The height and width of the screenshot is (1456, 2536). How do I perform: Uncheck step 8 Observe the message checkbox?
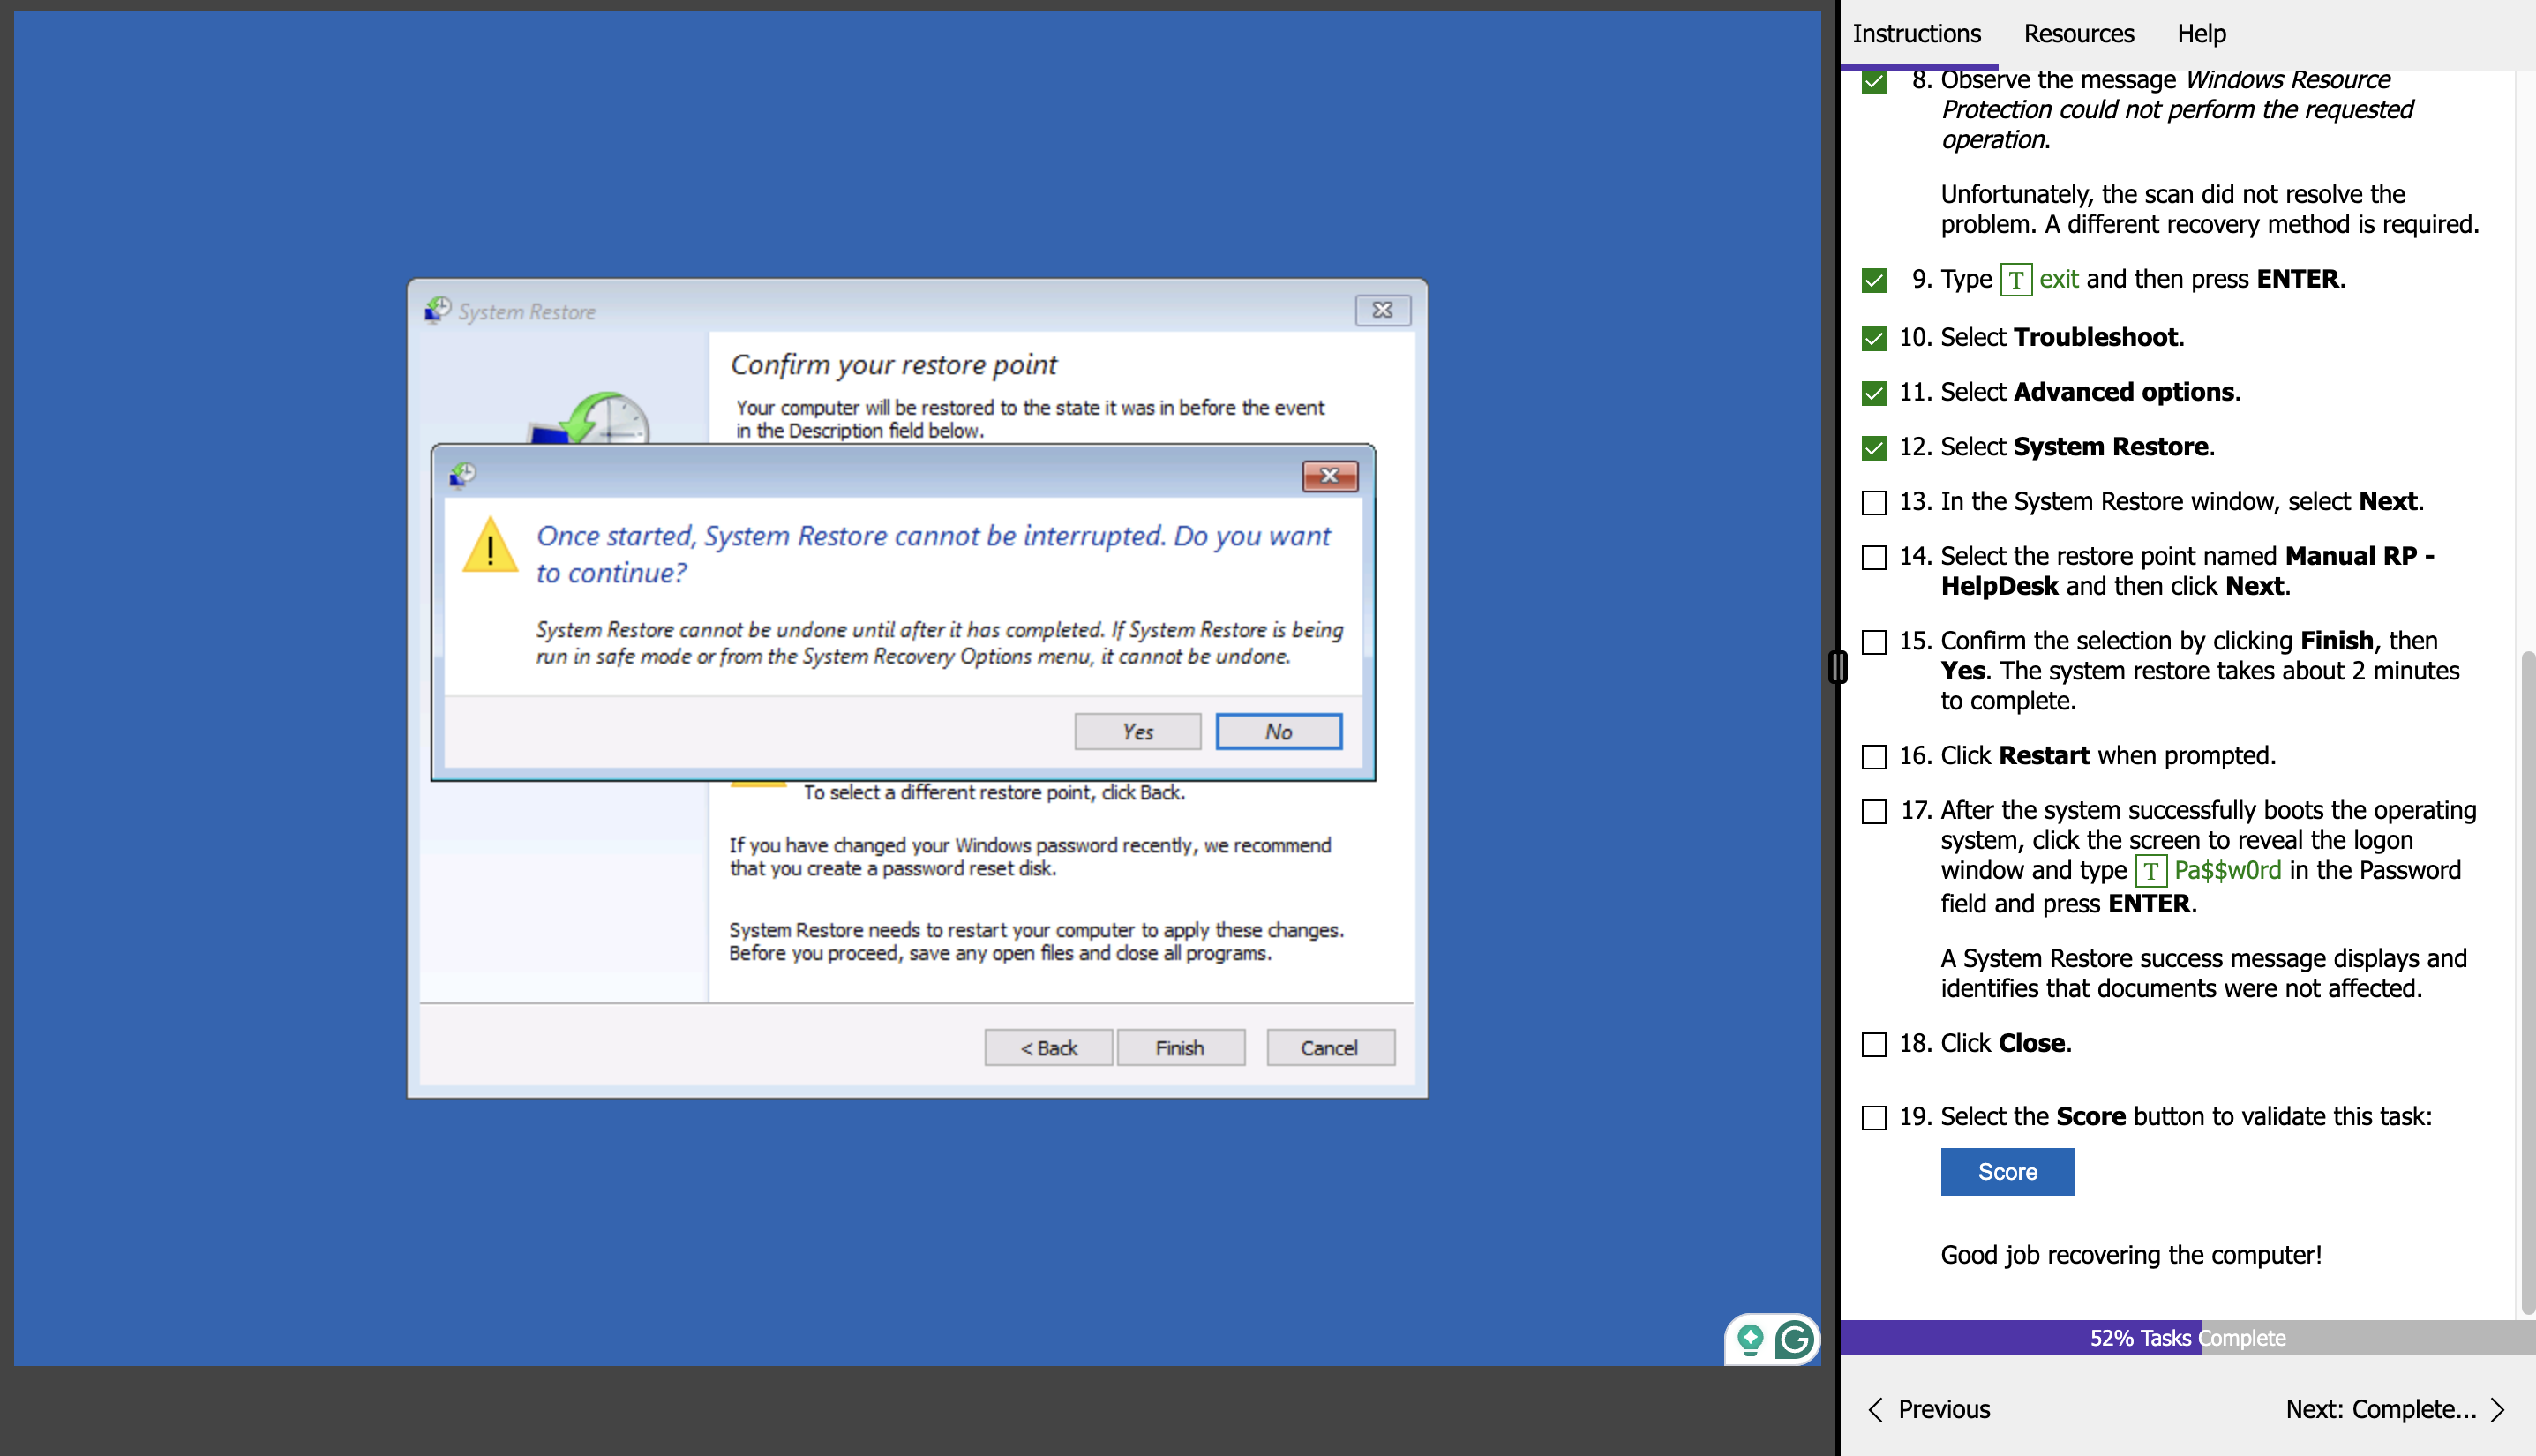(x=1874, y=81)
